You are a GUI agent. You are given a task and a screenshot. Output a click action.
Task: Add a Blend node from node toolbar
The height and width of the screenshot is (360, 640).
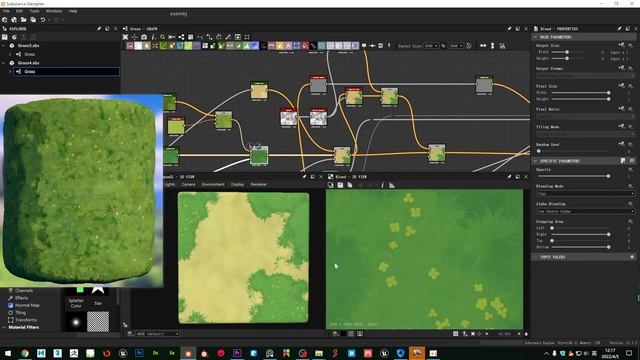tap(130, 46)
